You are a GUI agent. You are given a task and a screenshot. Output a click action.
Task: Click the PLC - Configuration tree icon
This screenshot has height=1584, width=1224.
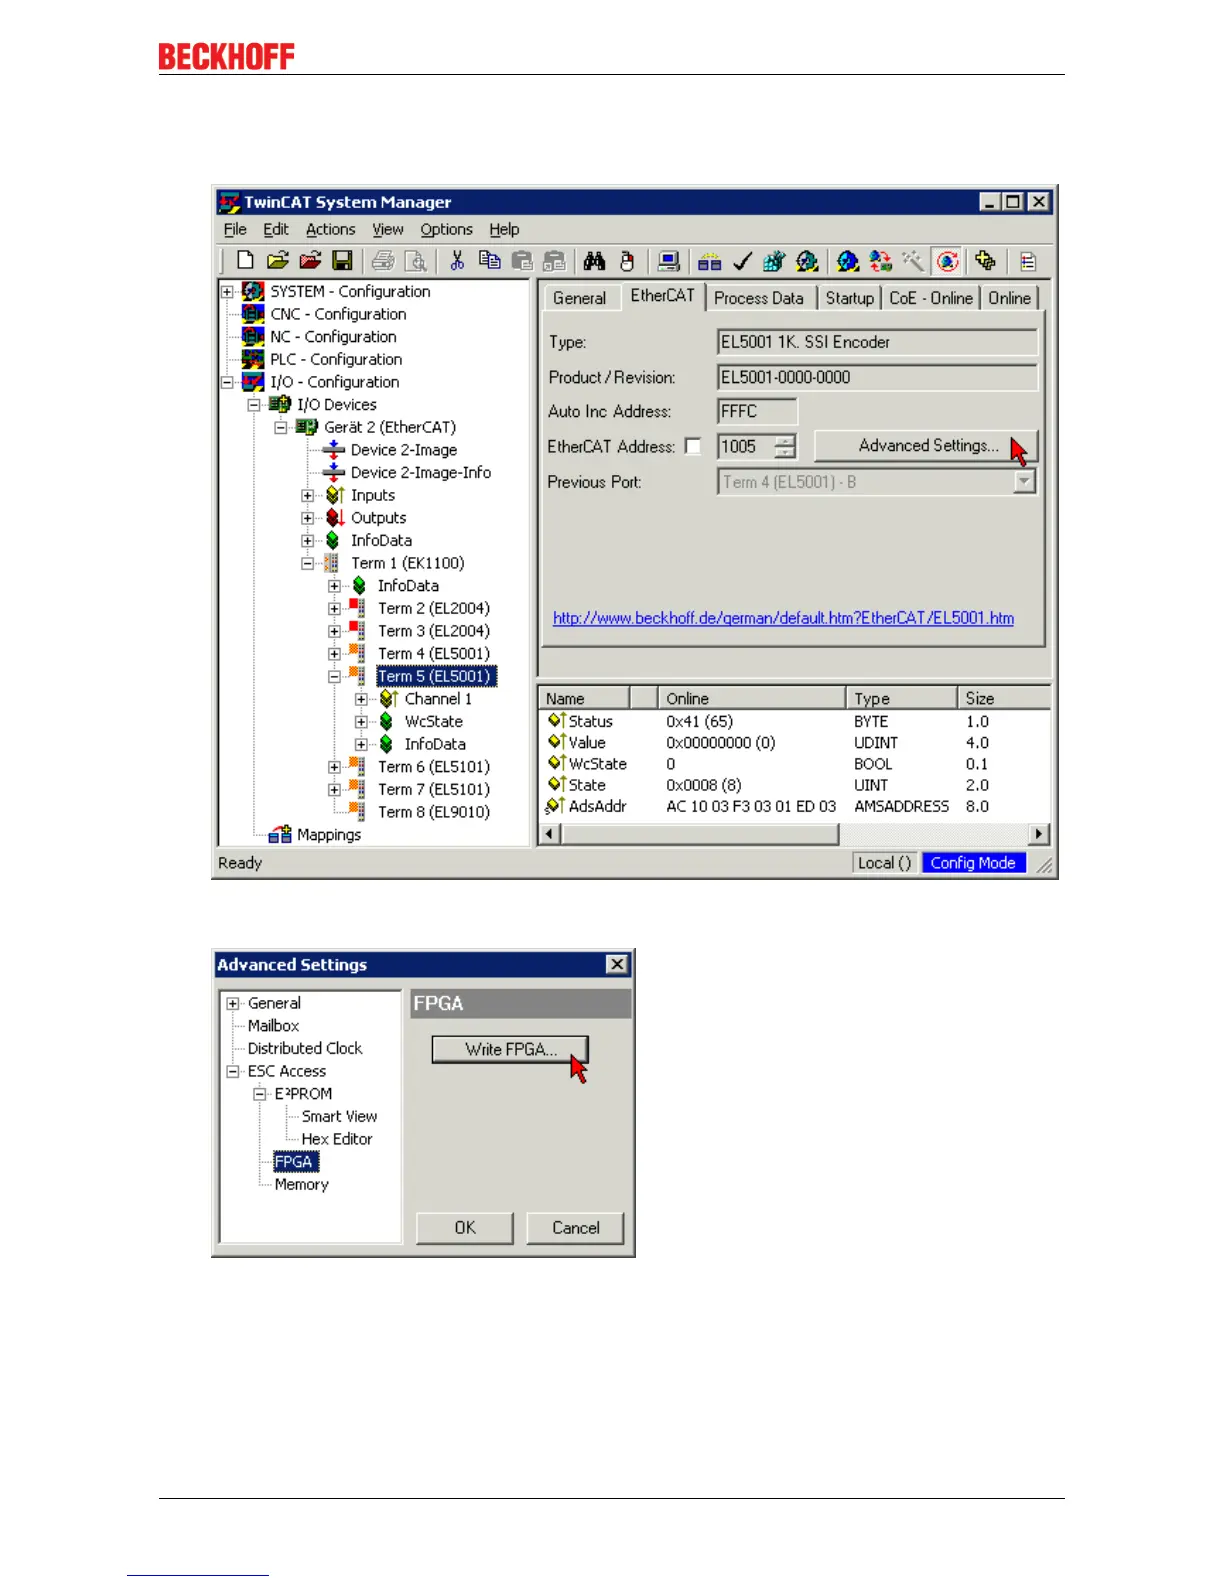(x=253, y=359)
